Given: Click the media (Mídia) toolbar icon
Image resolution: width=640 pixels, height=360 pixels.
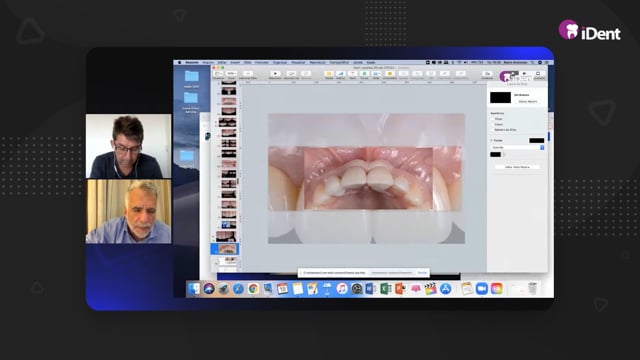Looking at the screenshot, I should [376, 74].
